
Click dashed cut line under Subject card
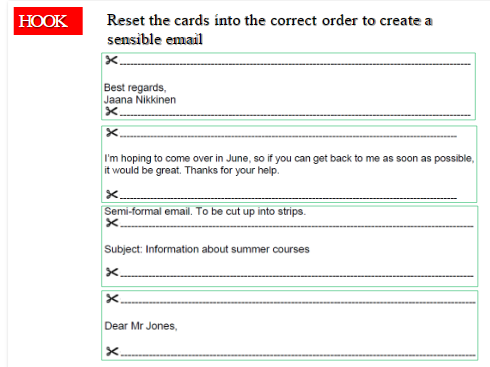coord(297,276)
